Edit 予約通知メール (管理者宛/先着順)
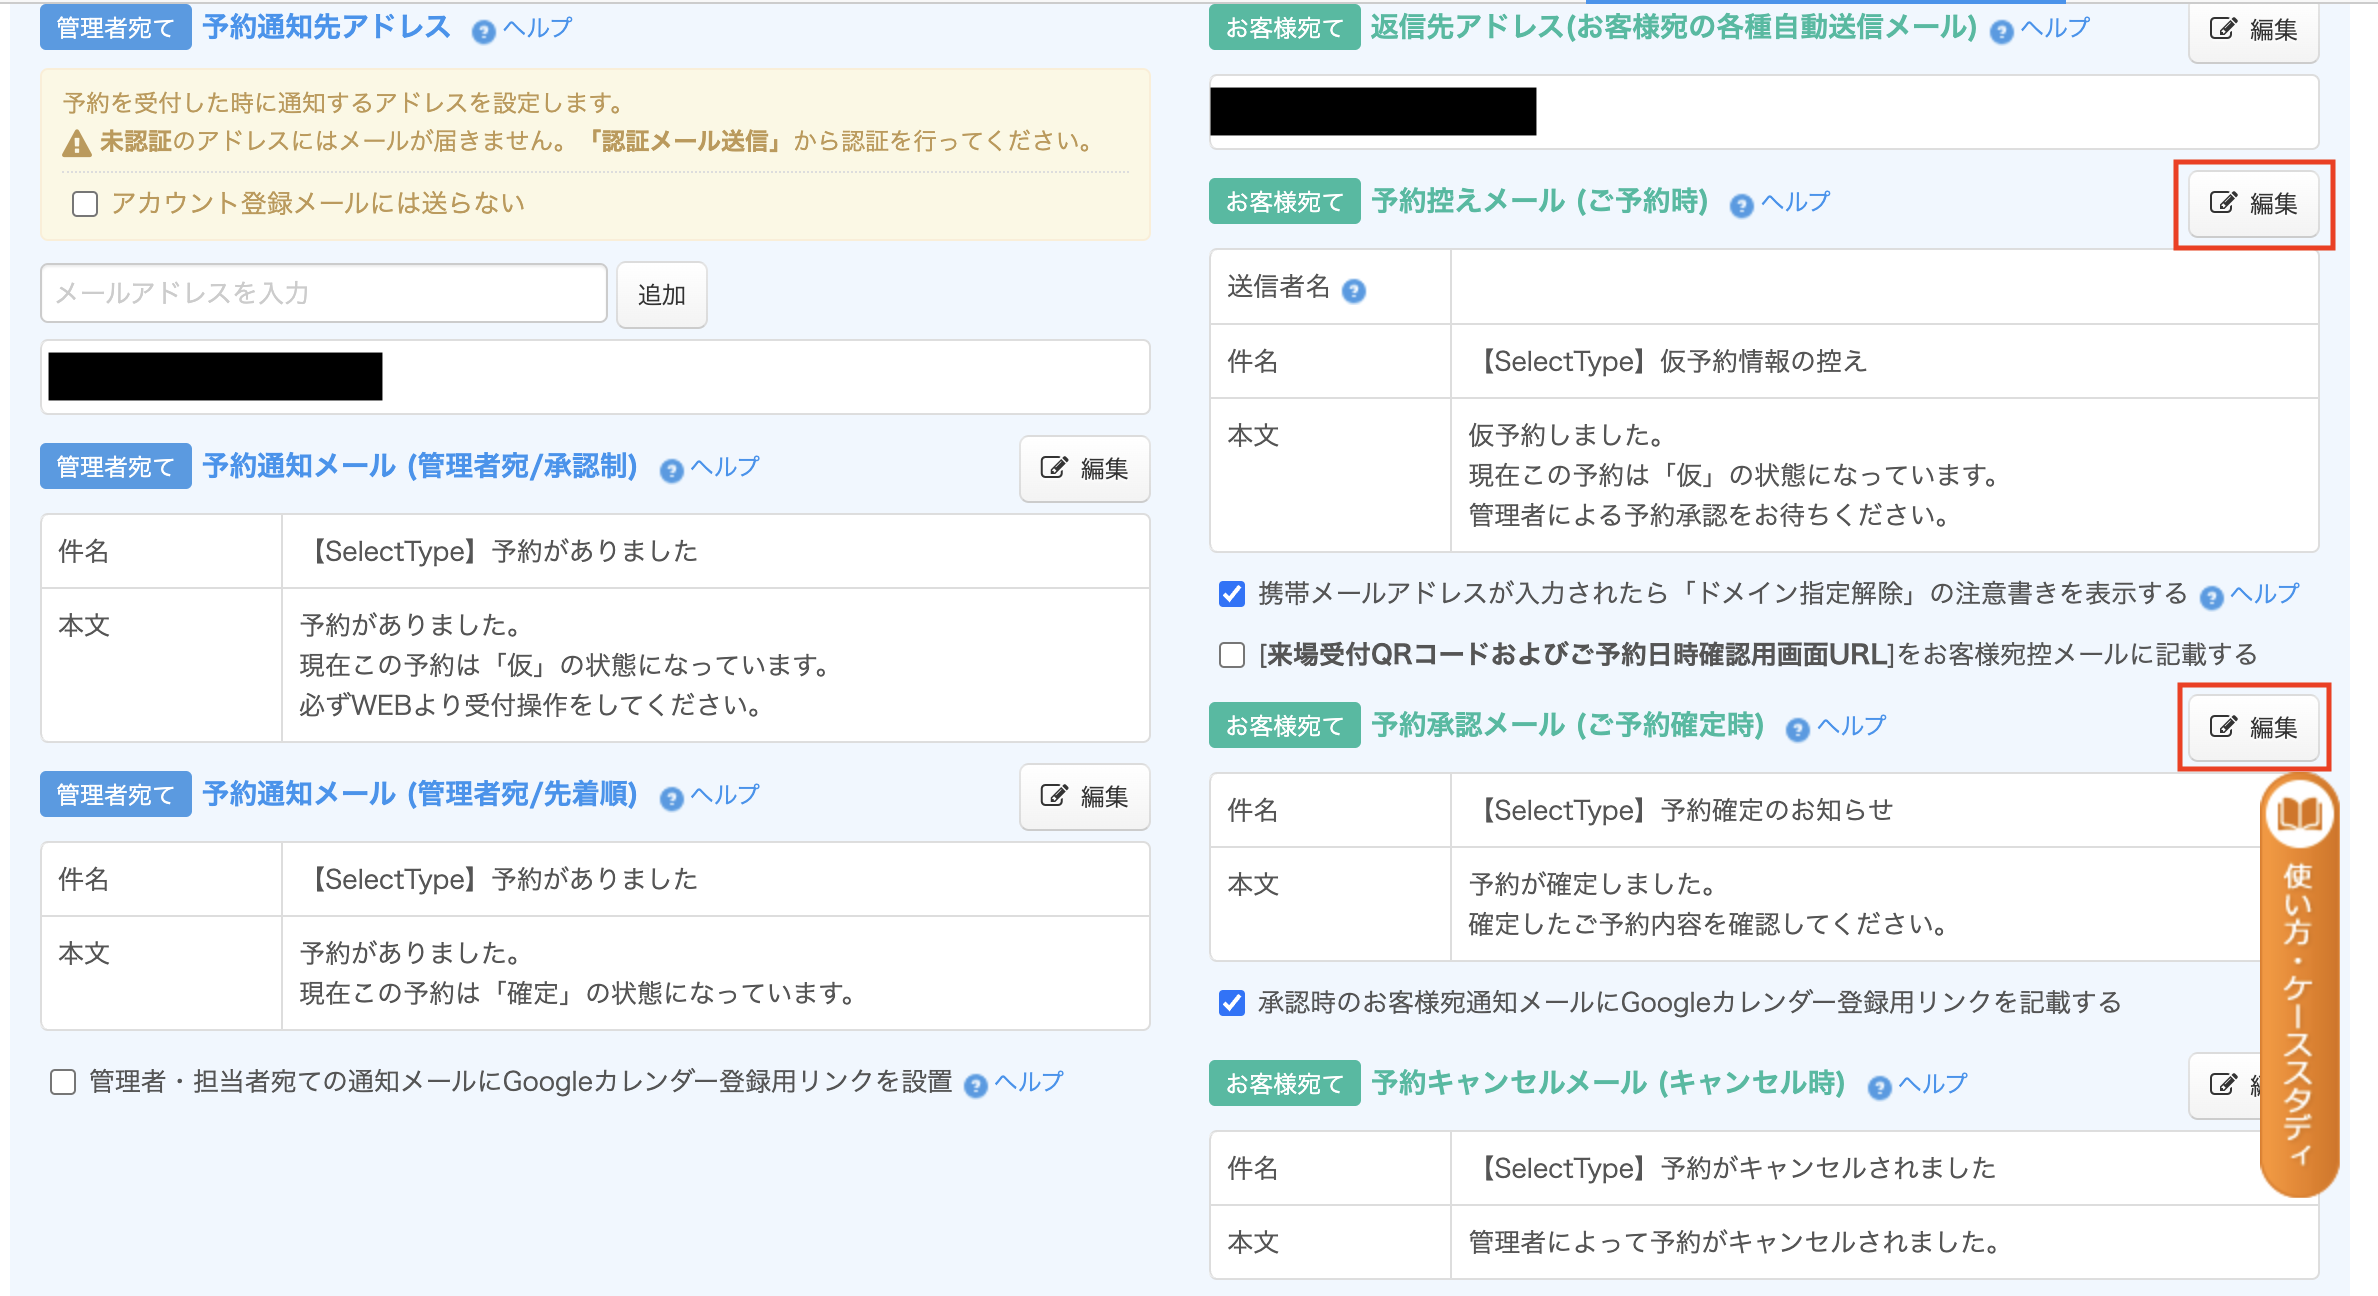The width and height of the screenshot is (2378, 1296). [x=1084, y=797]
